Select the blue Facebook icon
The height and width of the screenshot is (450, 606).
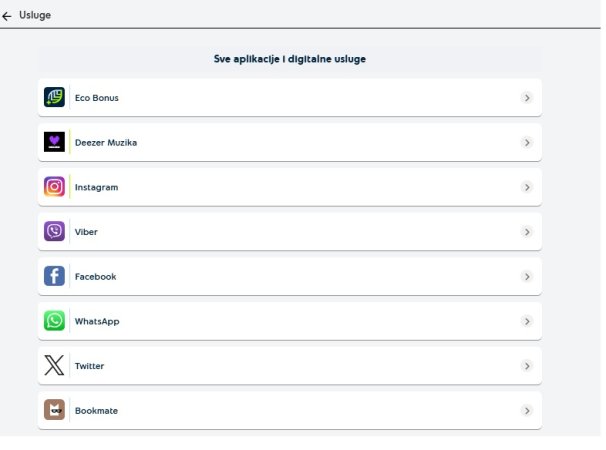(x=54, y=276)
